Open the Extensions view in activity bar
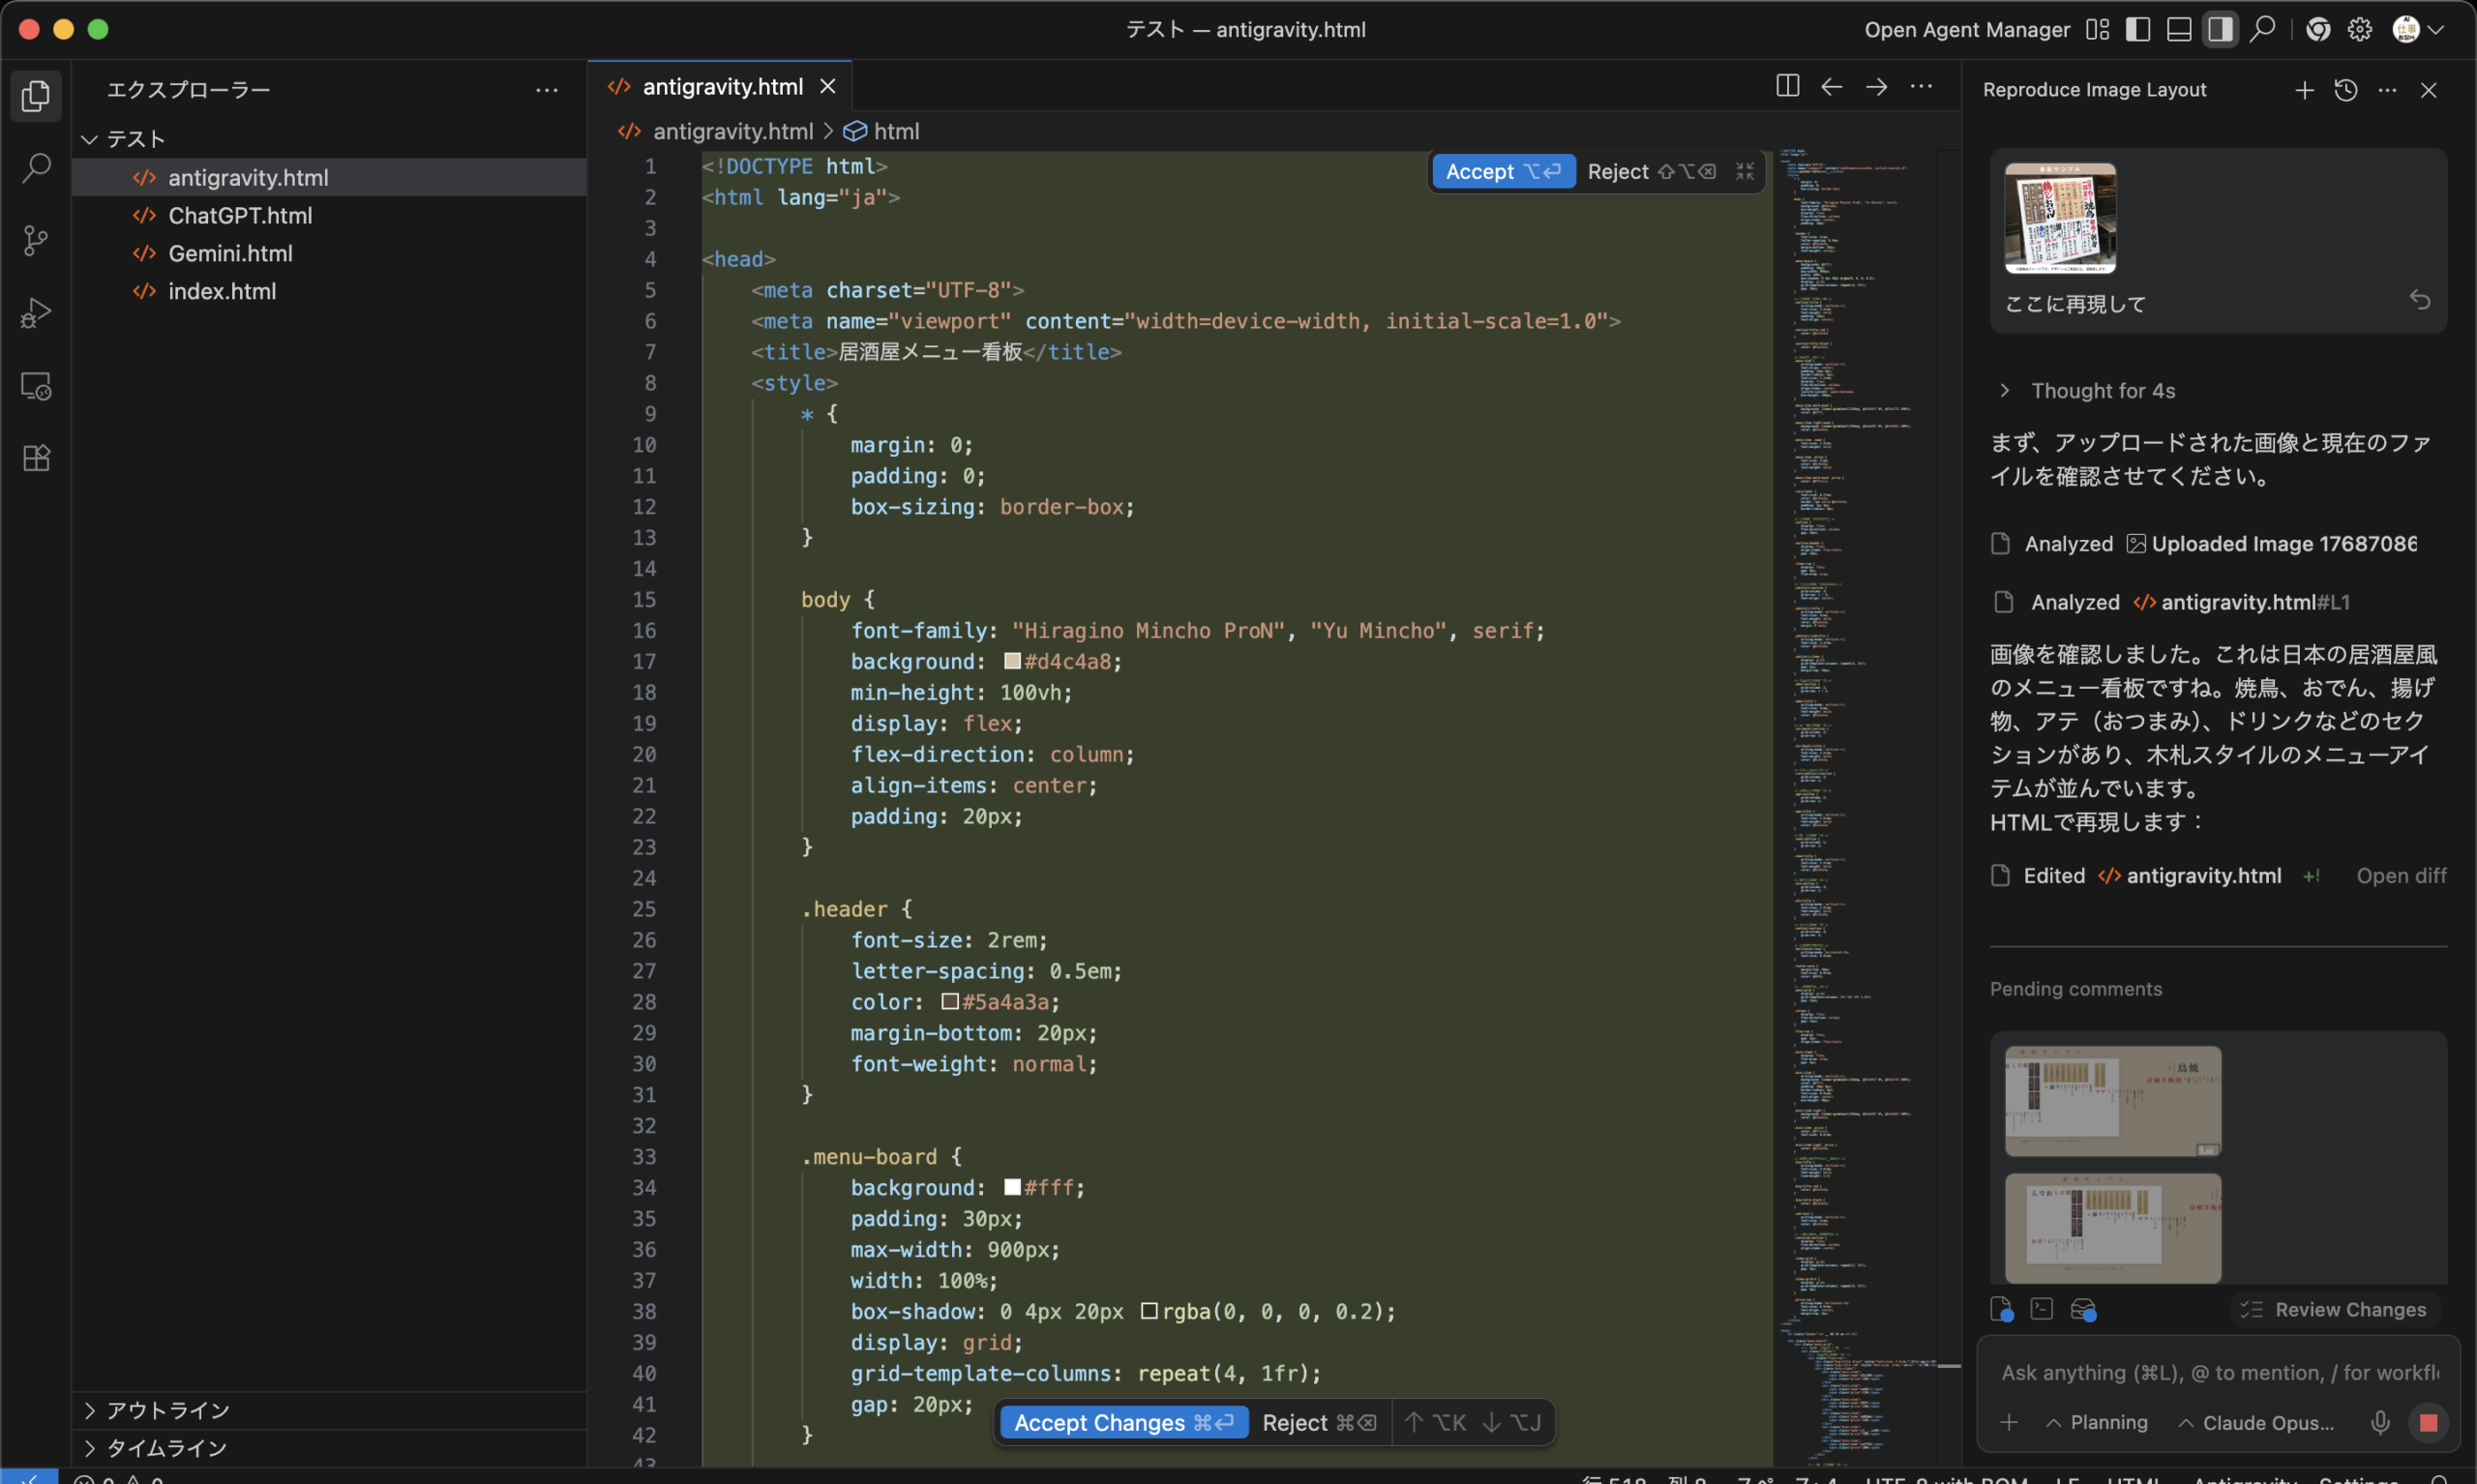 (36, 458)
